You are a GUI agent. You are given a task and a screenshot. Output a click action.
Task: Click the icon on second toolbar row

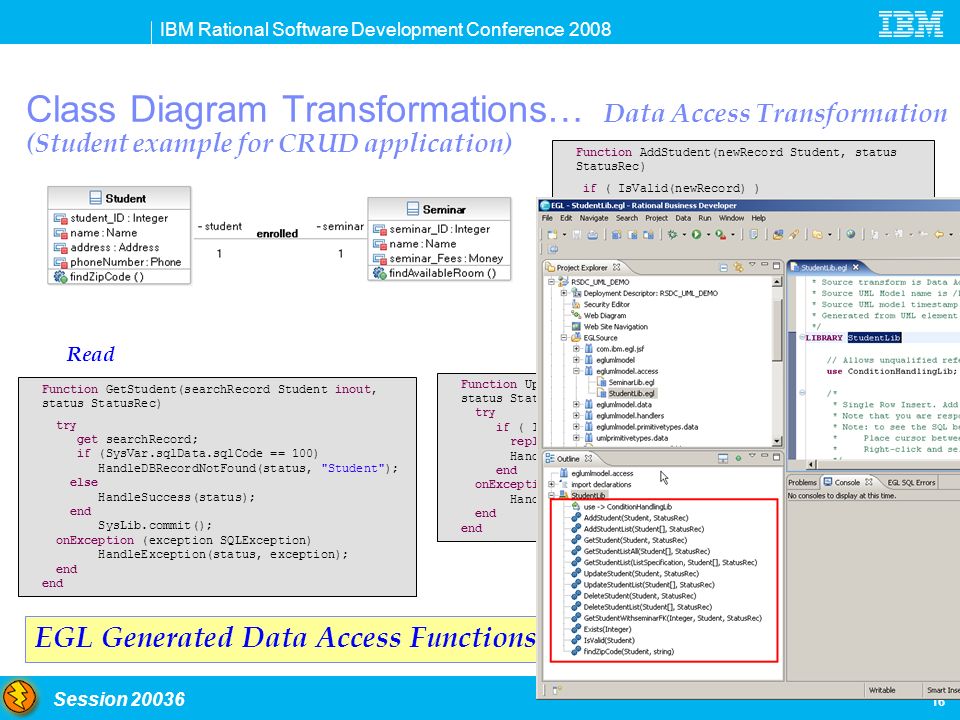(553, 249)
